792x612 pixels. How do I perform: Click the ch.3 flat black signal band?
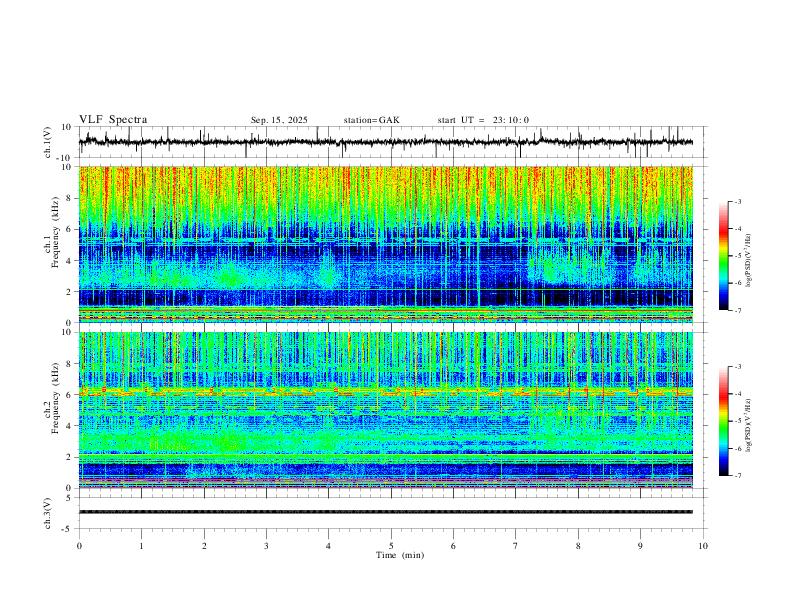click(385, 512)
